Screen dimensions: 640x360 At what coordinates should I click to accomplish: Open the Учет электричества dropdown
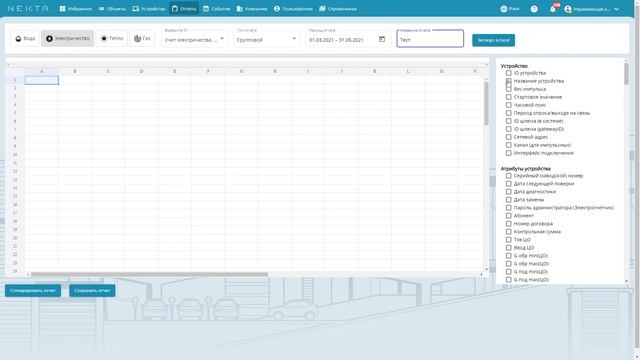(x=194, y=39)
